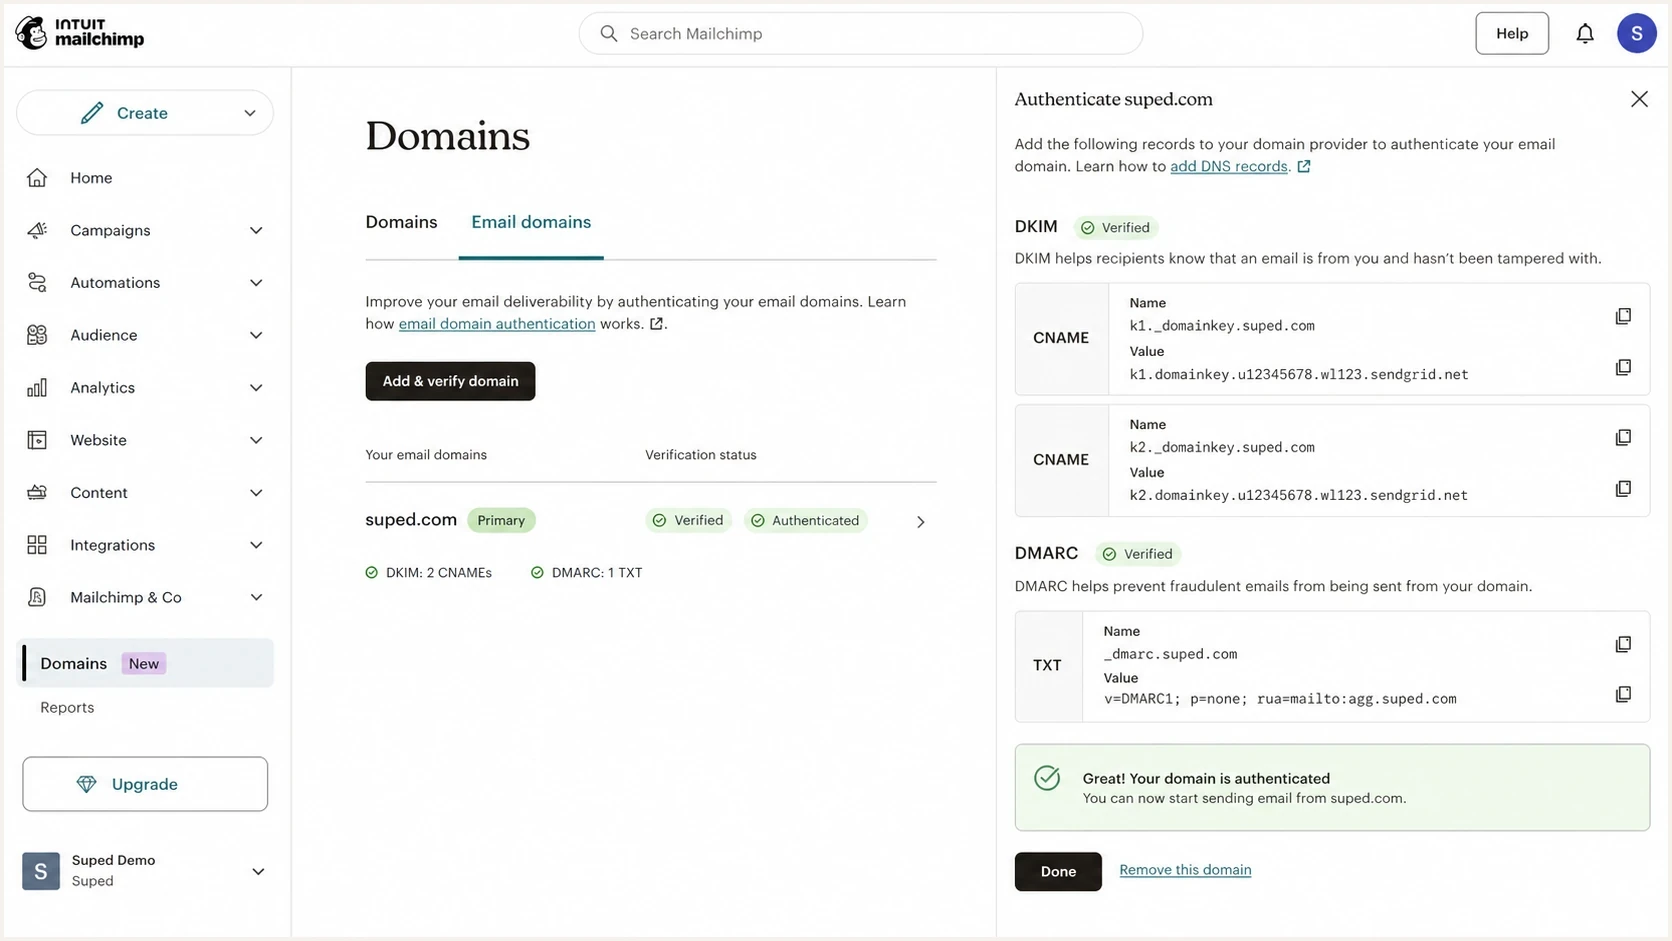Copy the k1.domainkey sendgrid value
This screenshot has width=1672, height=941.
coord(1623,367)
